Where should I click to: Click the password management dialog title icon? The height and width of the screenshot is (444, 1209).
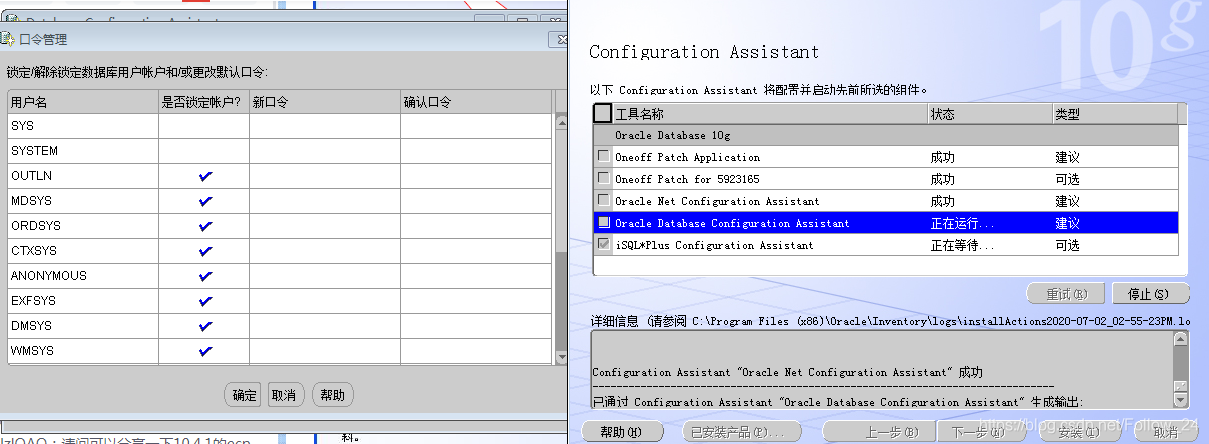9,39
